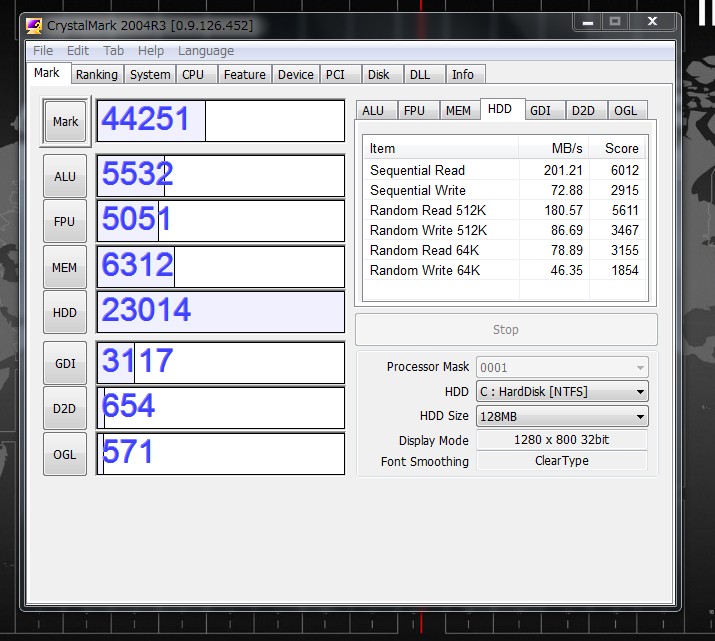Maximize the CrystalMark window

tap(615, 21)
